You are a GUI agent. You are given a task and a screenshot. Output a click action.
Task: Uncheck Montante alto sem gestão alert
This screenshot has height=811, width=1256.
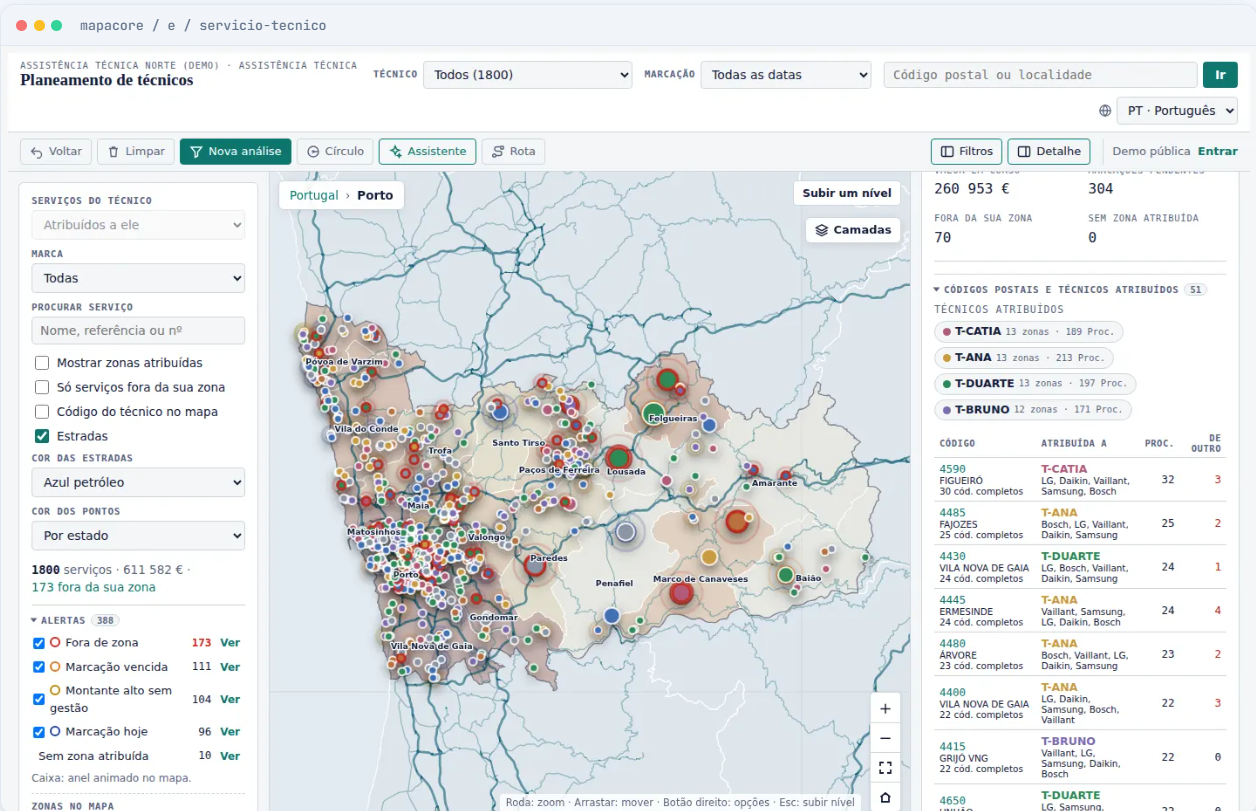pos(39,699)
